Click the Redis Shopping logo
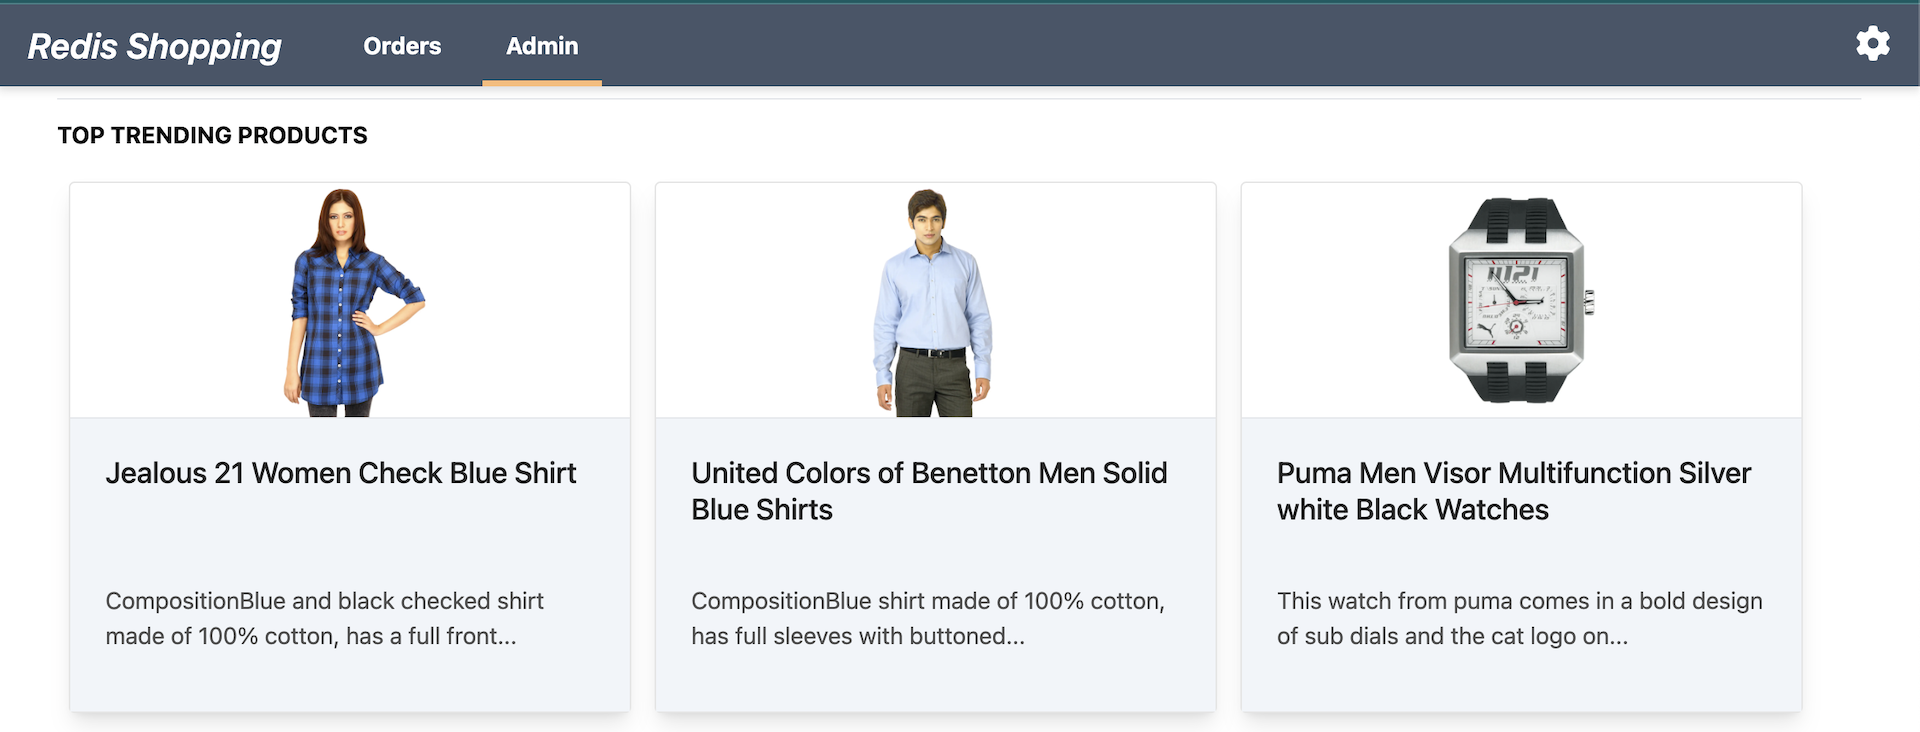This screenshot has height=732, width=1920. click(154, 46)
